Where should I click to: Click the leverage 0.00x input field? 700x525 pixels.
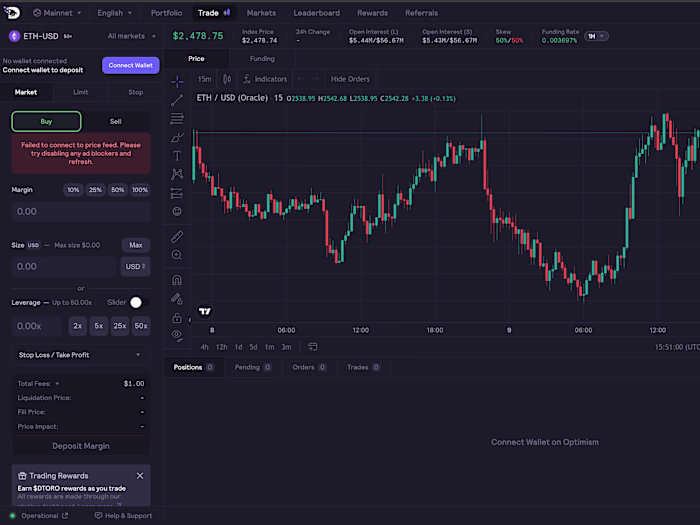tap(37, 326)
